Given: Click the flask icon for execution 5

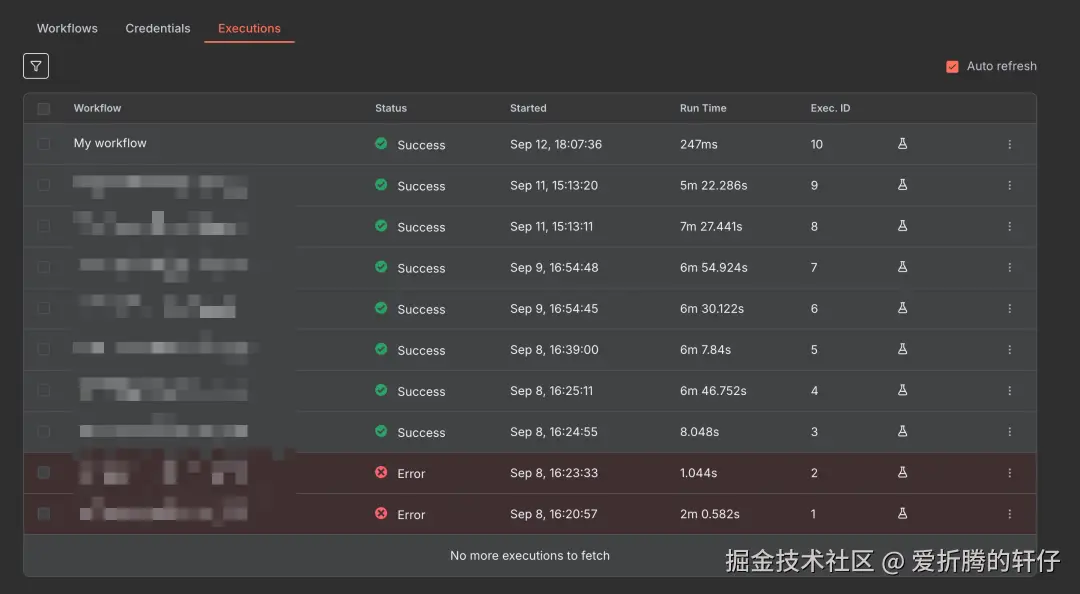Looking at the screenshot, I should click(902, 349).
